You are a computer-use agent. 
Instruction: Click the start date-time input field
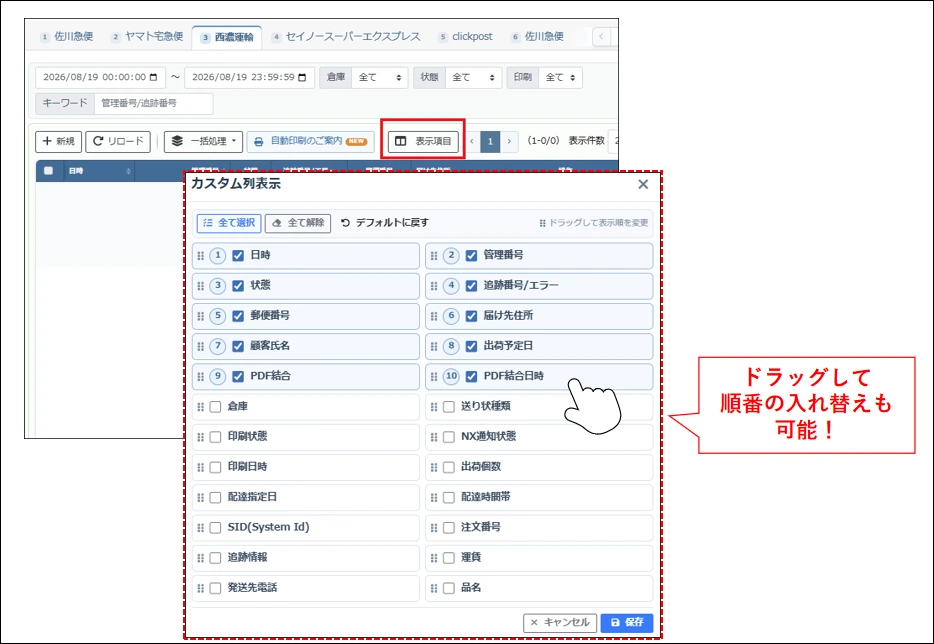[100, 77]
